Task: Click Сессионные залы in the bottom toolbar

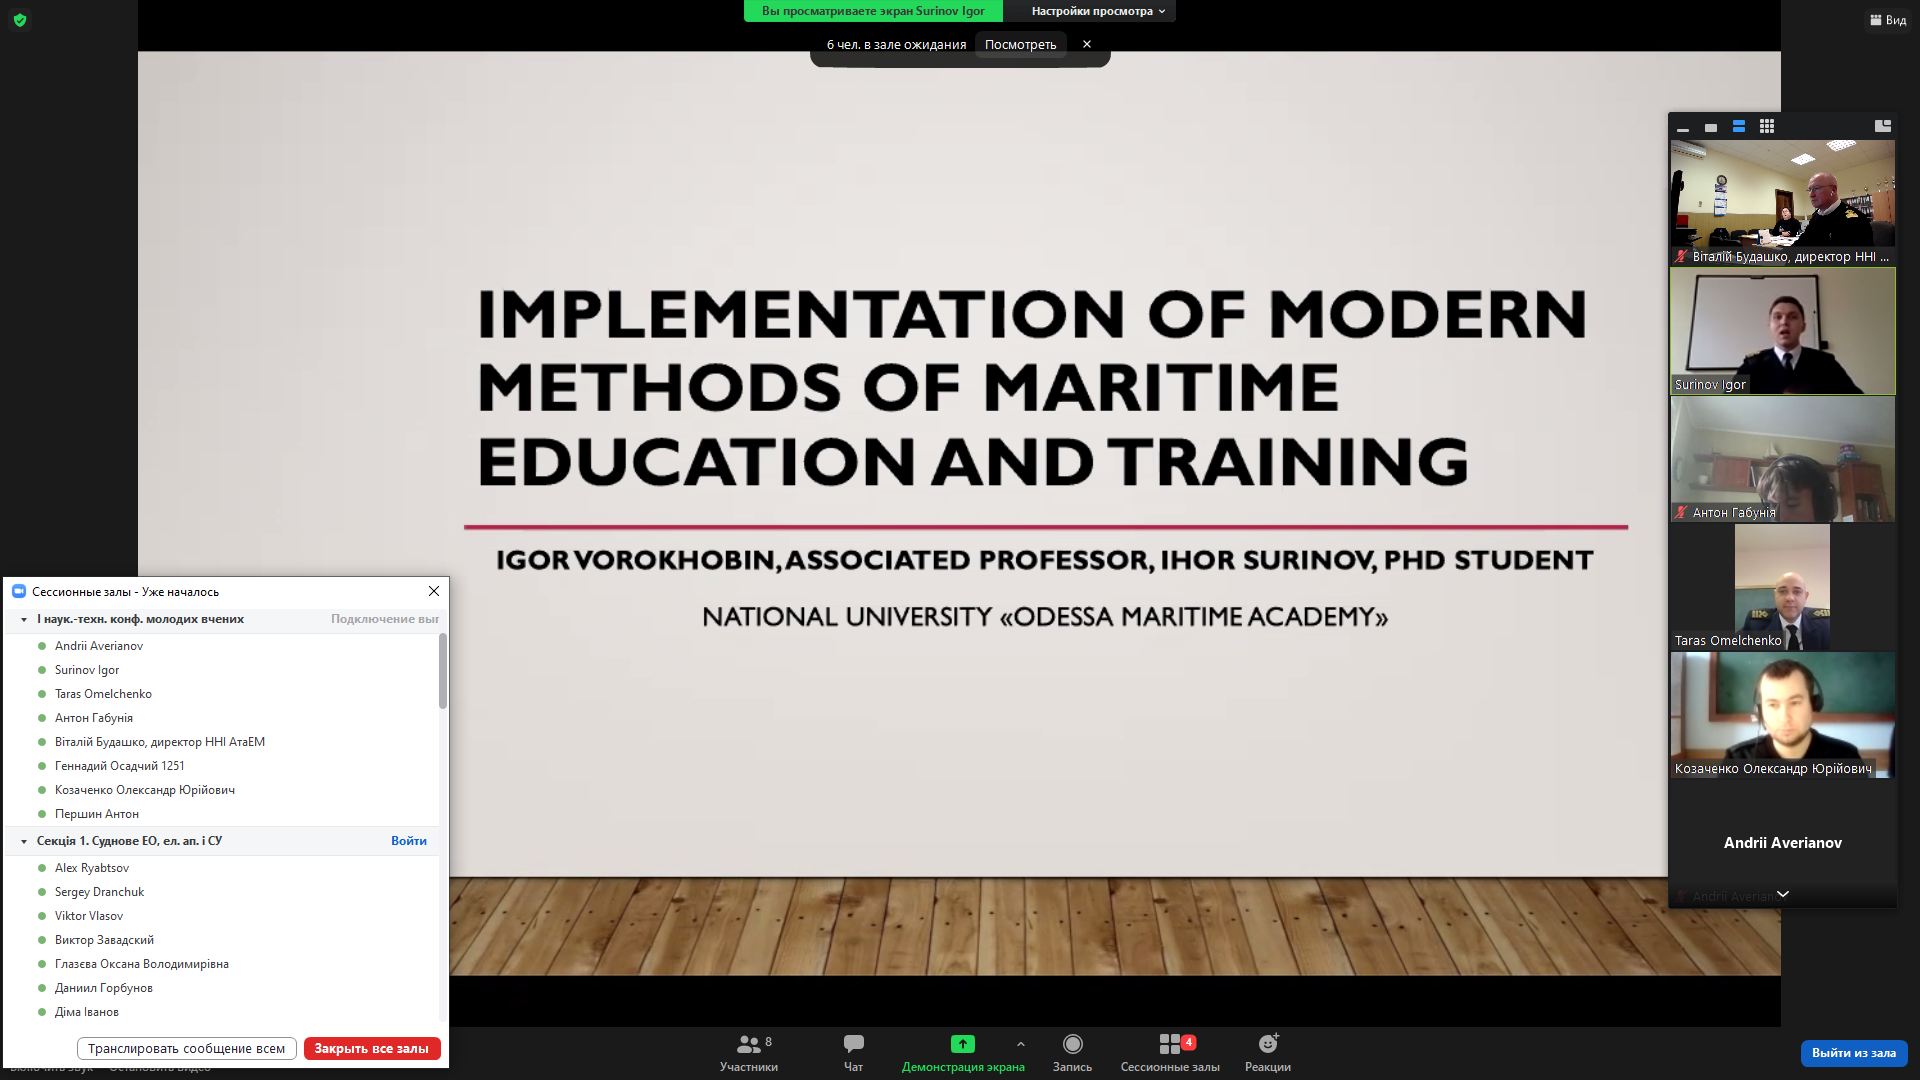Action: click(x=1170, y=1053)
